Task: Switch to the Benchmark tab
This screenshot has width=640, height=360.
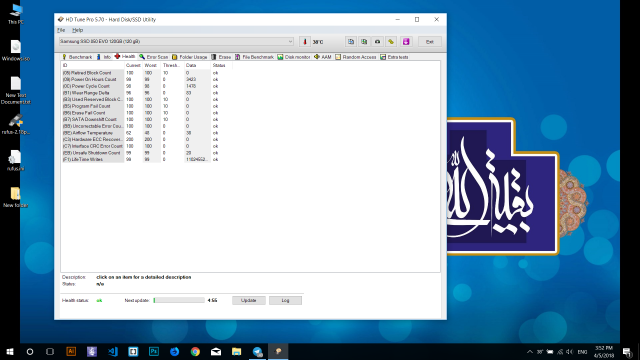Action: point(77,57)
